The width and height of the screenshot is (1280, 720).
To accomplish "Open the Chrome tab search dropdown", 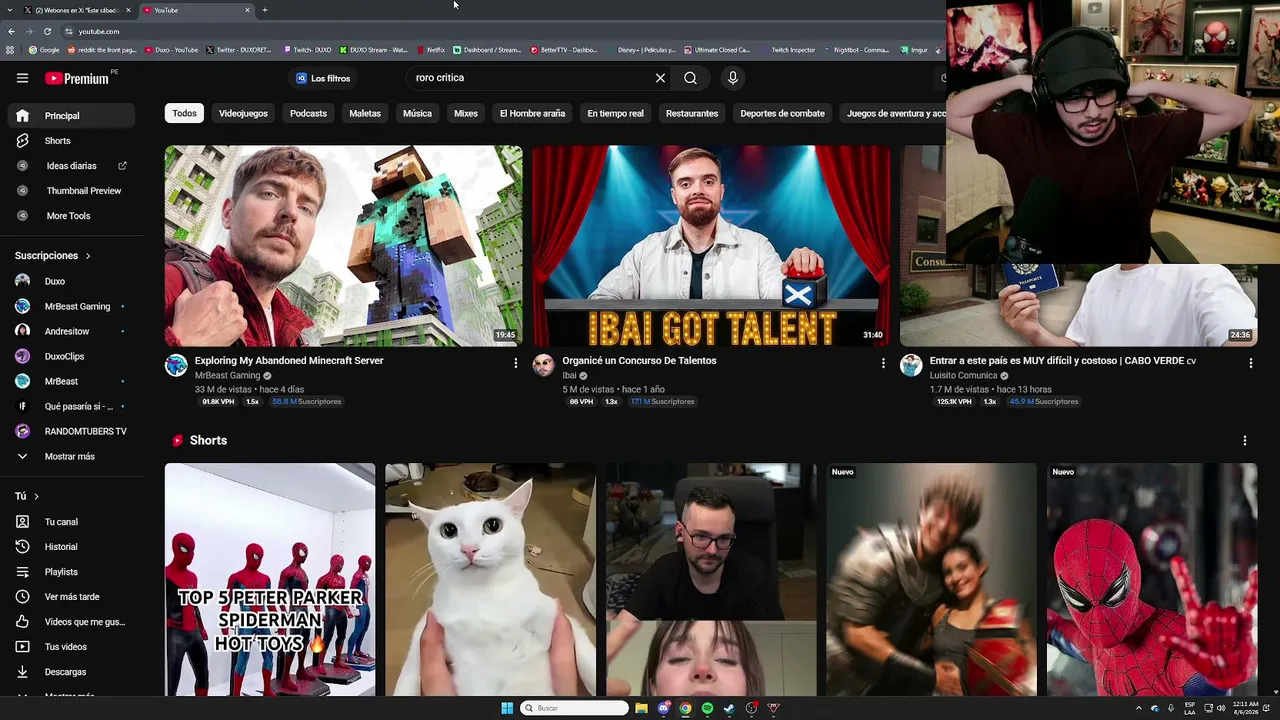I will (10, 10).
